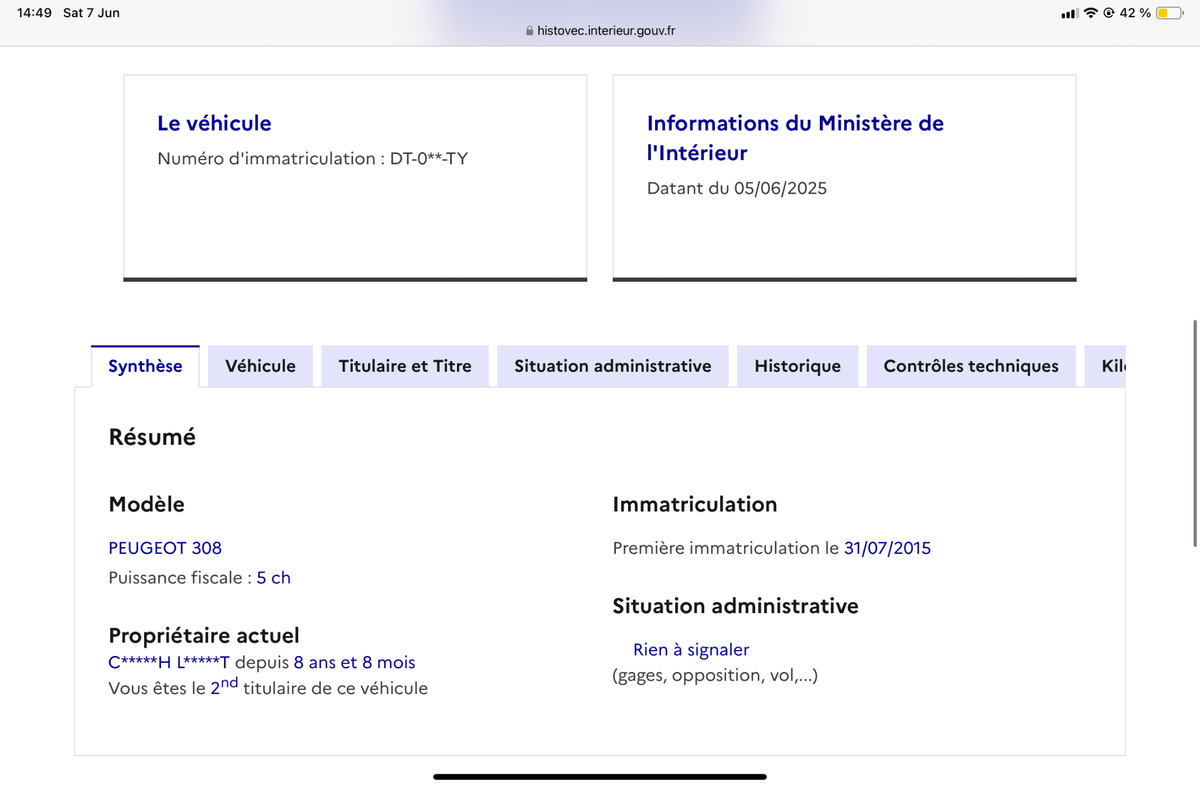
Task: Tap the 'Sat 7 Jun' date in status bar
Action: (91, 13)
